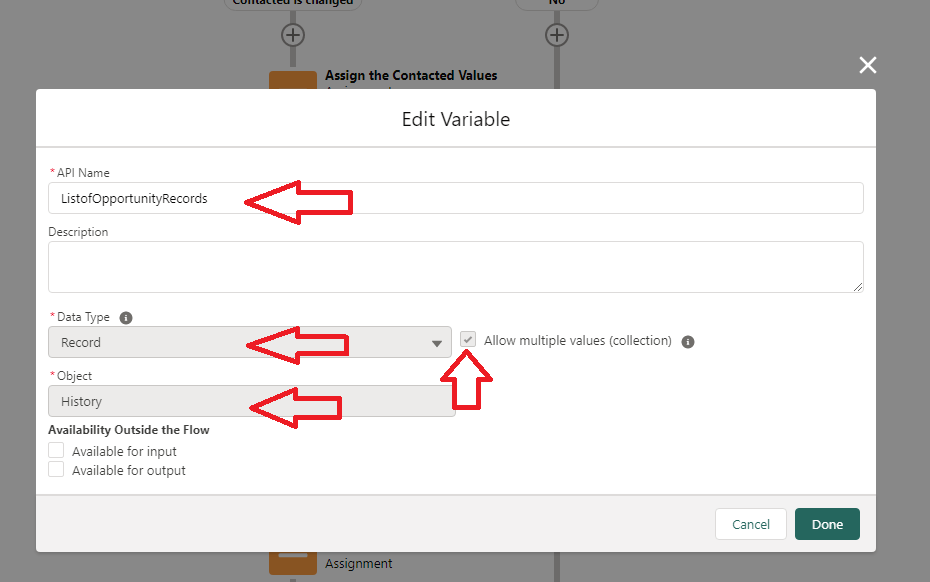Close the Edit Variable dialog with X

867,65
